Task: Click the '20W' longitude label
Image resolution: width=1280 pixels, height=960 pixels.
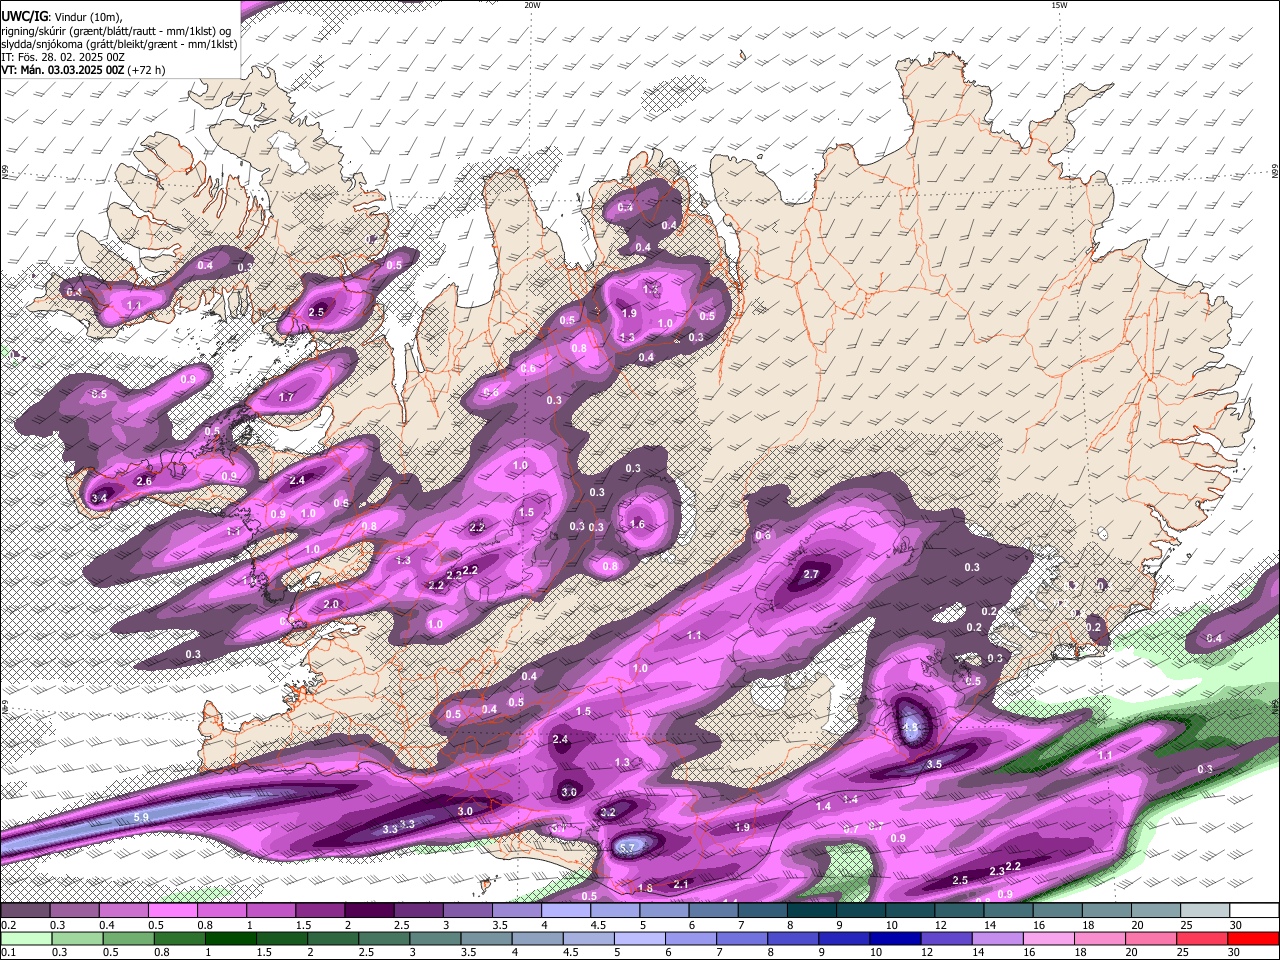Action: (532, 5)
